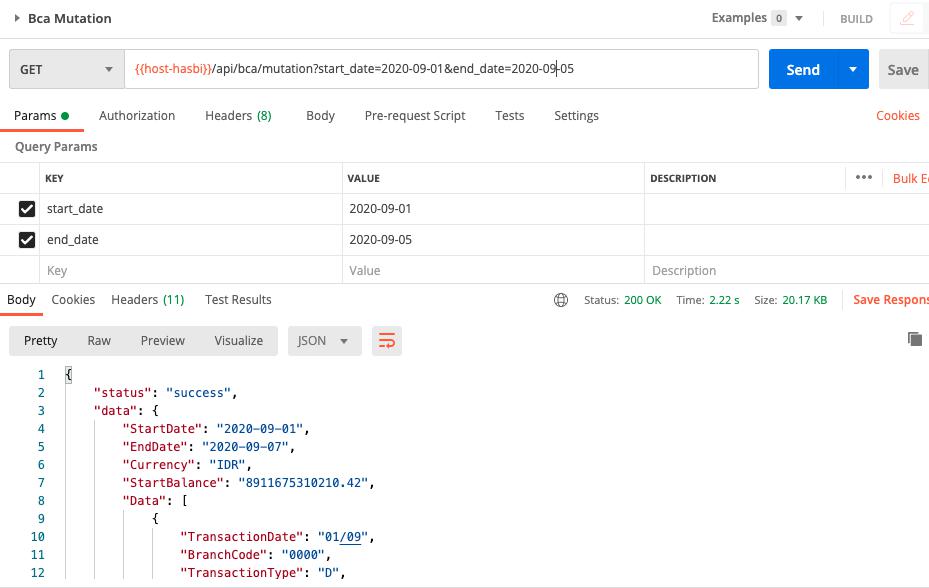The width and height of the screenshot is (929, 588).
Task: Open the Params tab
Action: click(x=41, y=116)
